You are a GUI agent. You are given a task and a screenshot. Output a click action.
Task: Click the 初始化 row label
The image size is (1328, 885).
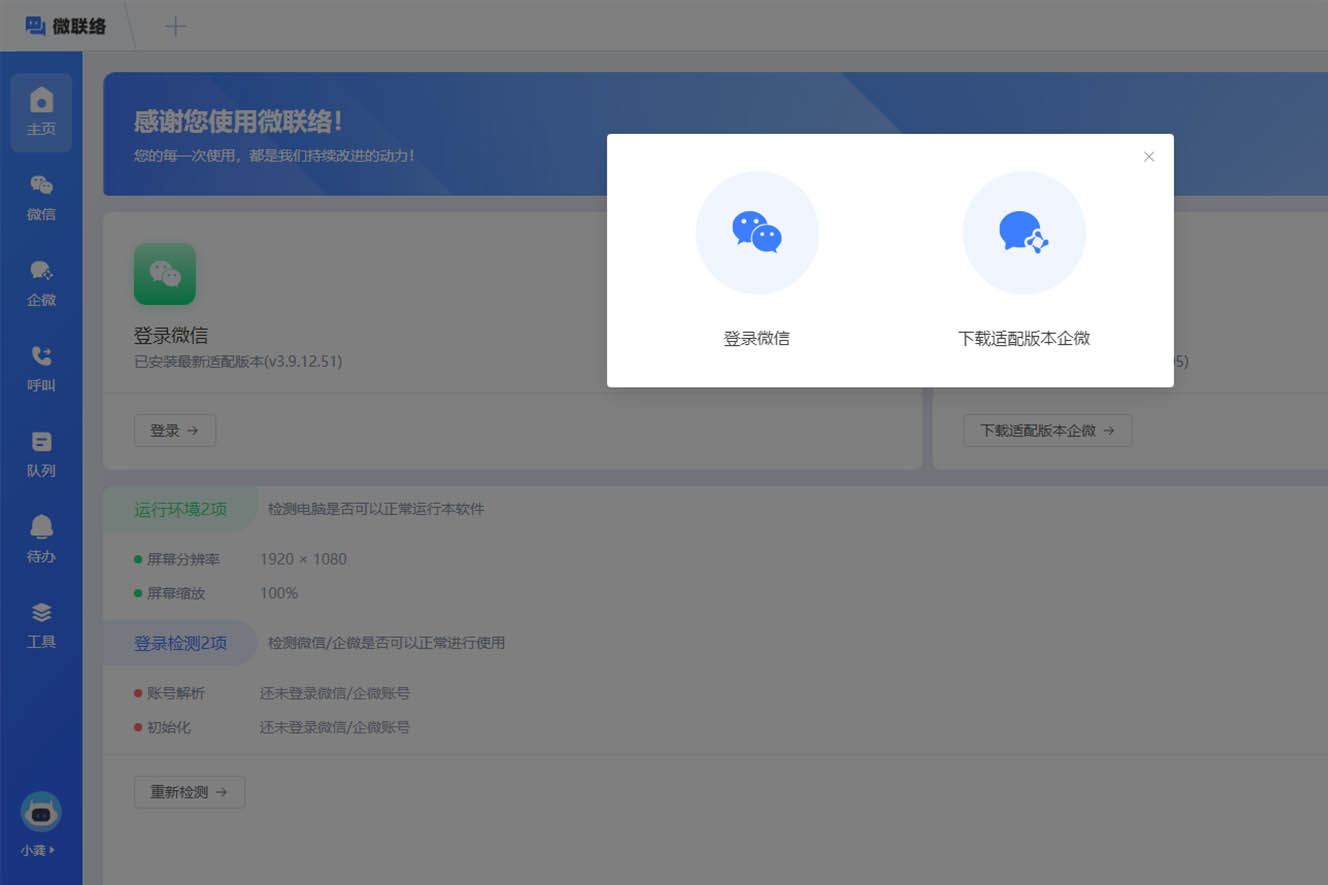pyautogui.click(x=169, y=727)
